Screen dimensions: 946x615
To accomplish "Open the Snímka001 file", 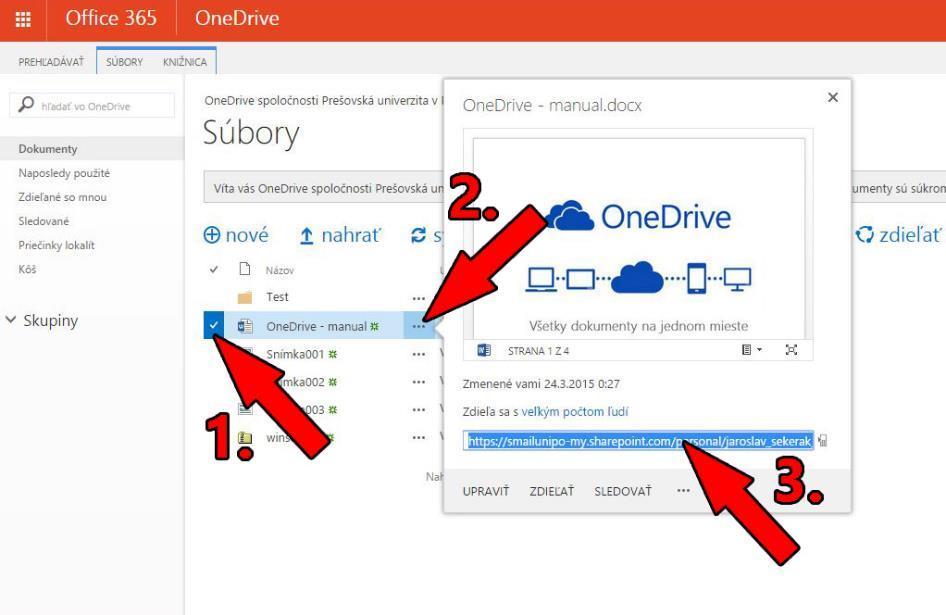I will pyautogui.click(x=295, y=354).
